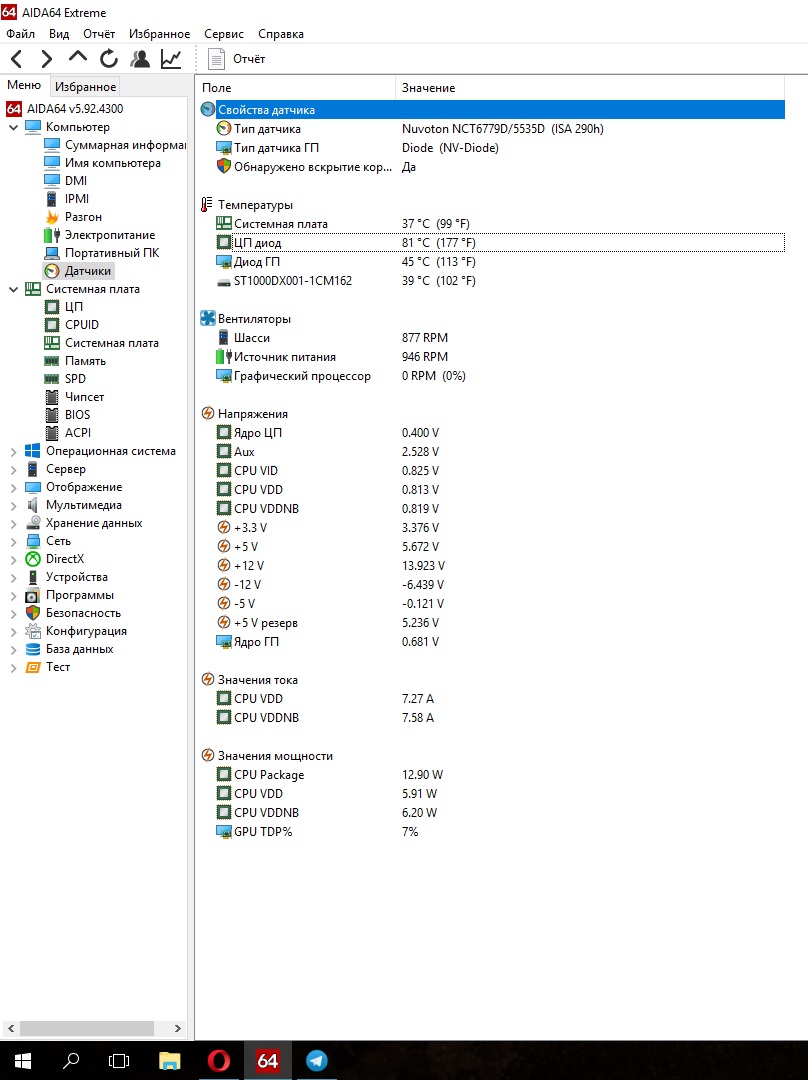Screen dimensions: 808x1080
Task: Click the Устройства tree item
Action: (66, 577)
